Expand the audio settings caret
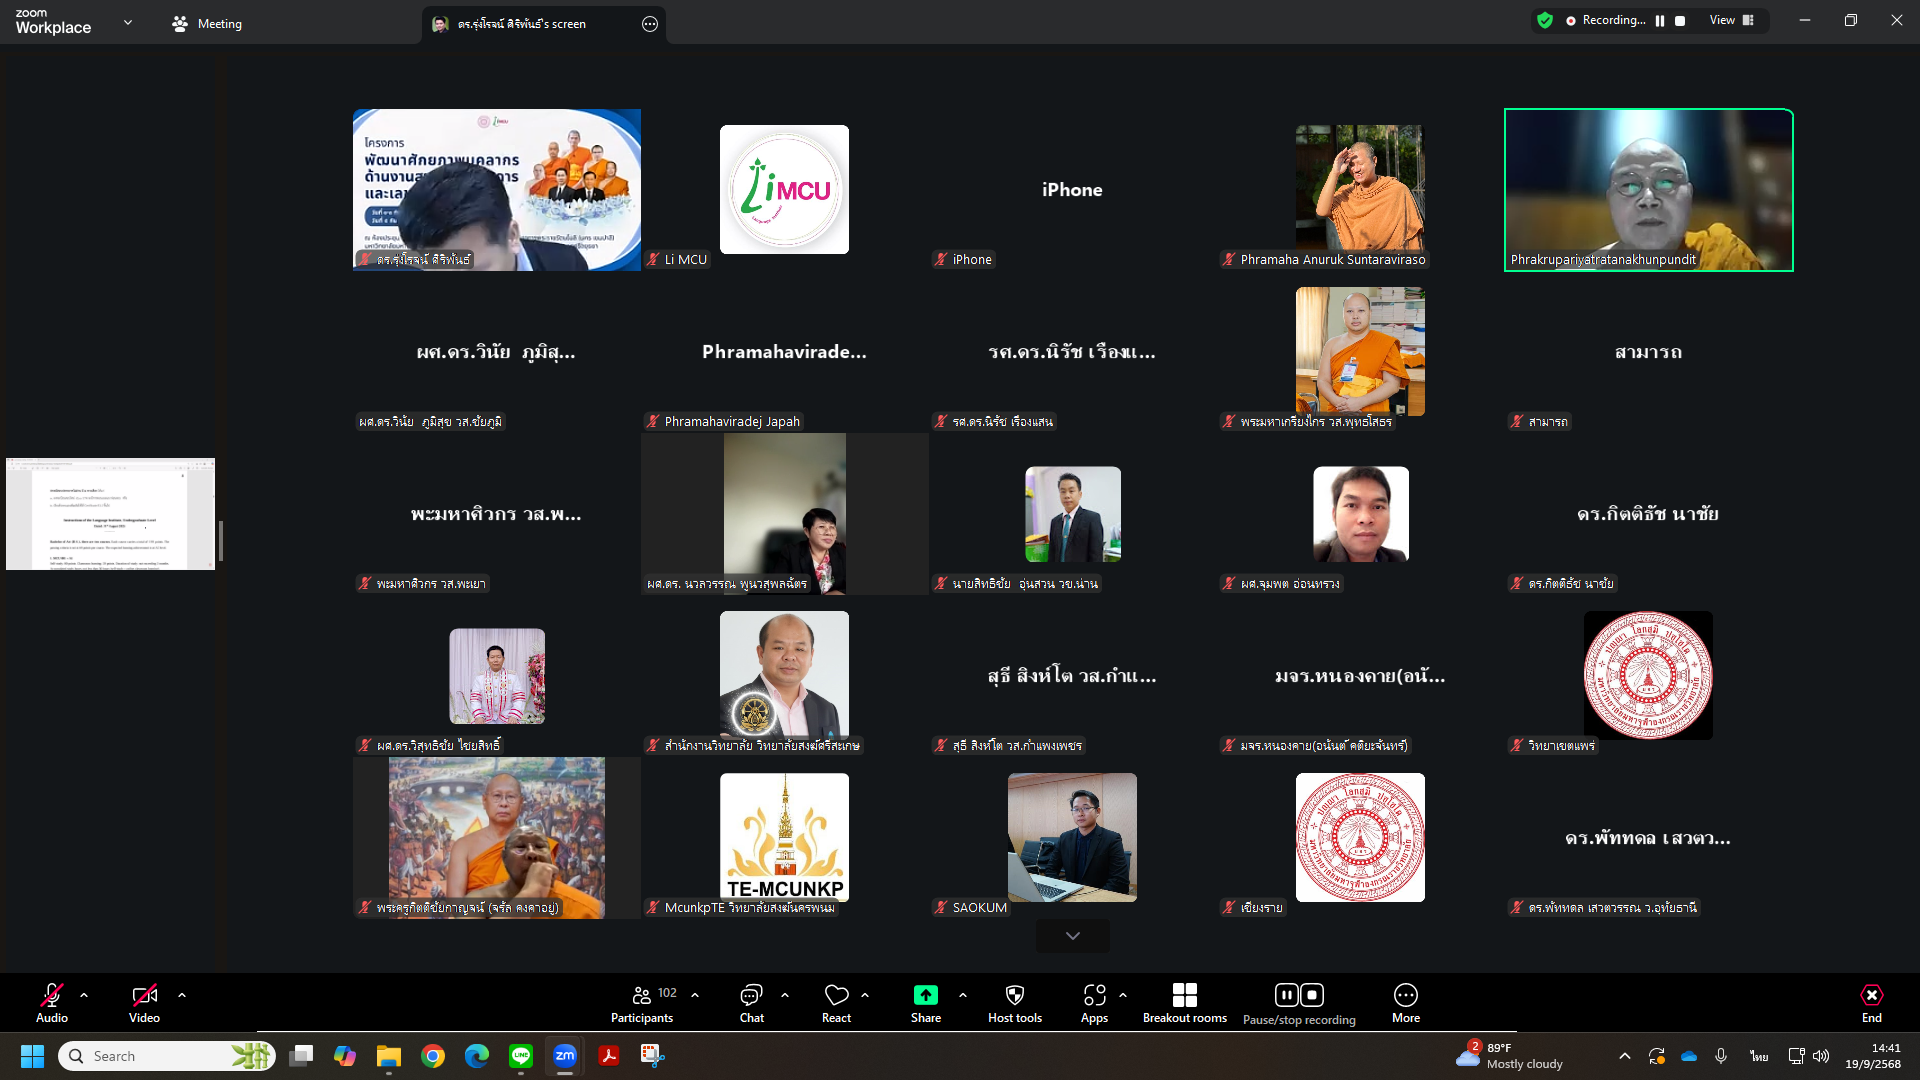This screenshot has width=1920, height=1080. pyautogui.click(x=84, y=996)
